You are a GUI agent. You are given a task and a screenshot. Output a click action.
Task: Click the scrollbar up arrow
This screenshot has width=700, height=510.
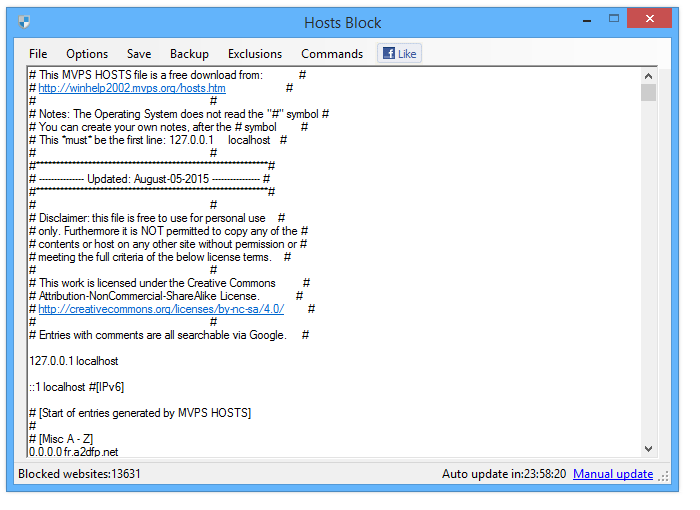[x=649, y=76]
